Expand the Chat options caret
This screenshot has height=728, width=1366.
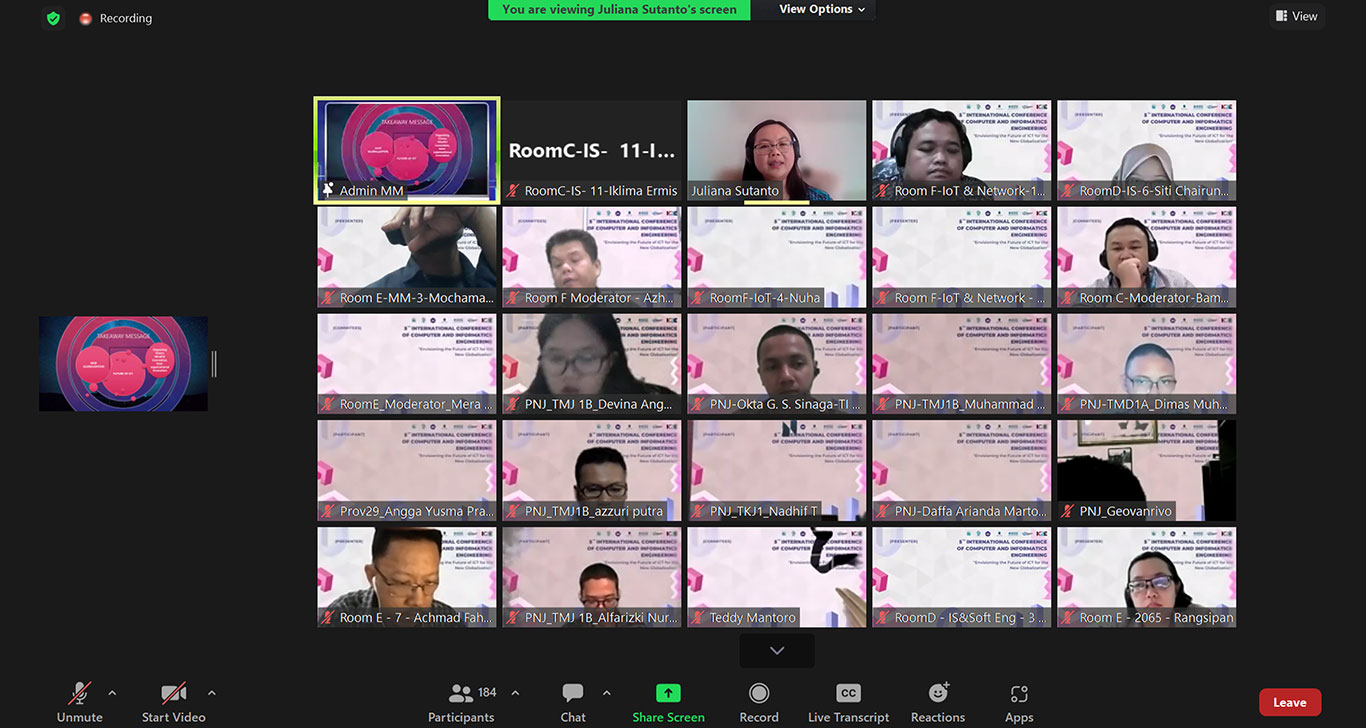pos(606,692)
